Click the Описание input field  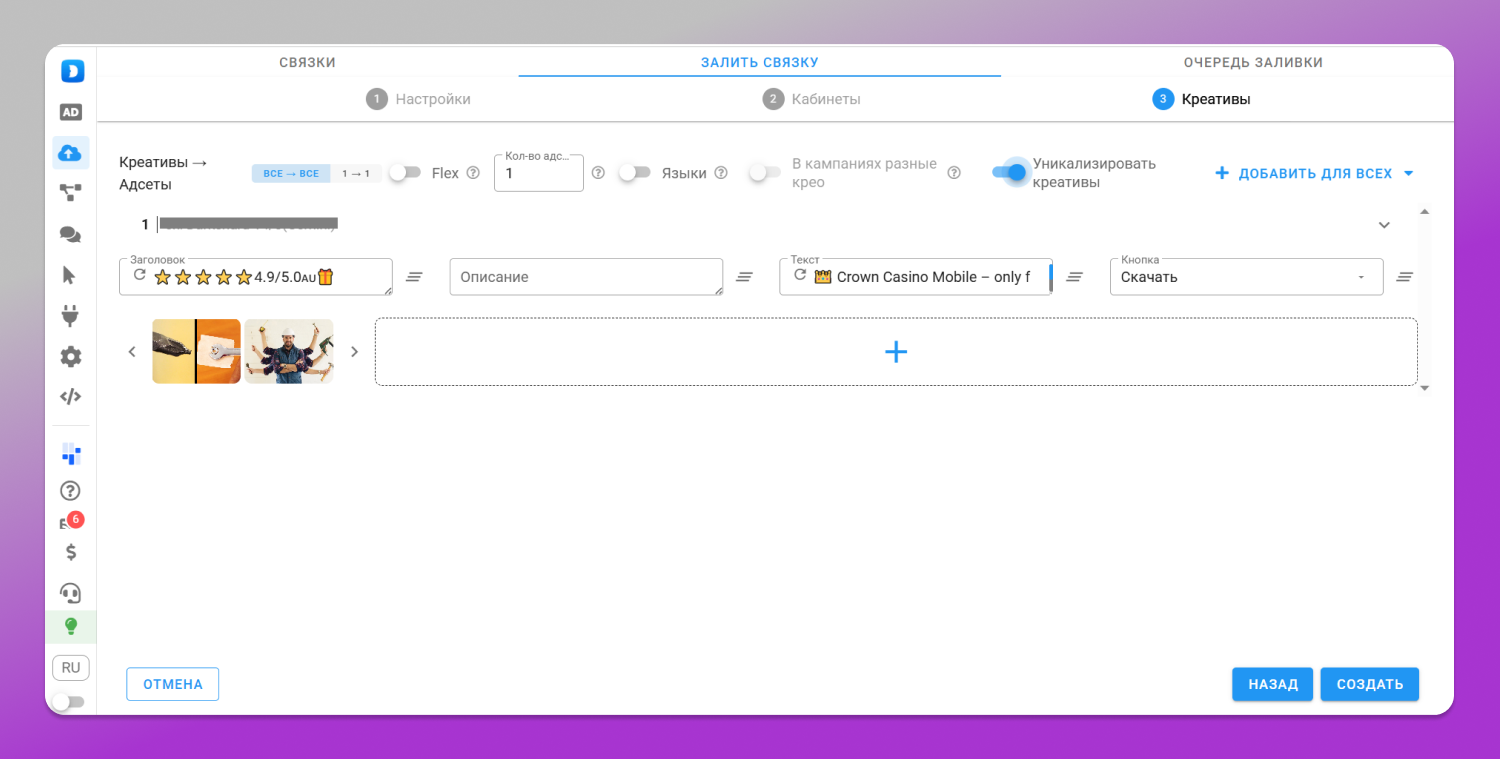pyautogui.click(x=586, y=277)
